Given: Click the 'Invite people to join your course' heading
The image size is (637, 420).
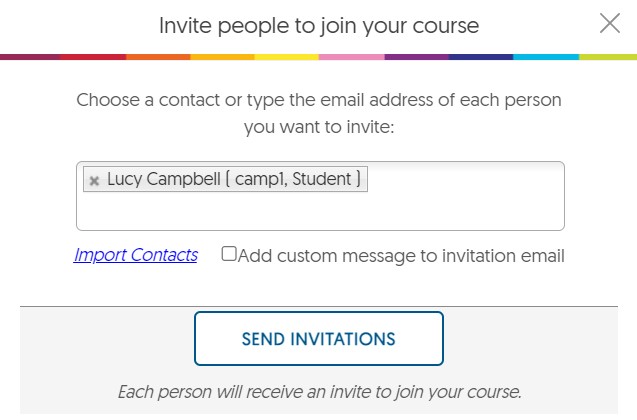Looking at the screenshot, I should click(x=318, y=25).
